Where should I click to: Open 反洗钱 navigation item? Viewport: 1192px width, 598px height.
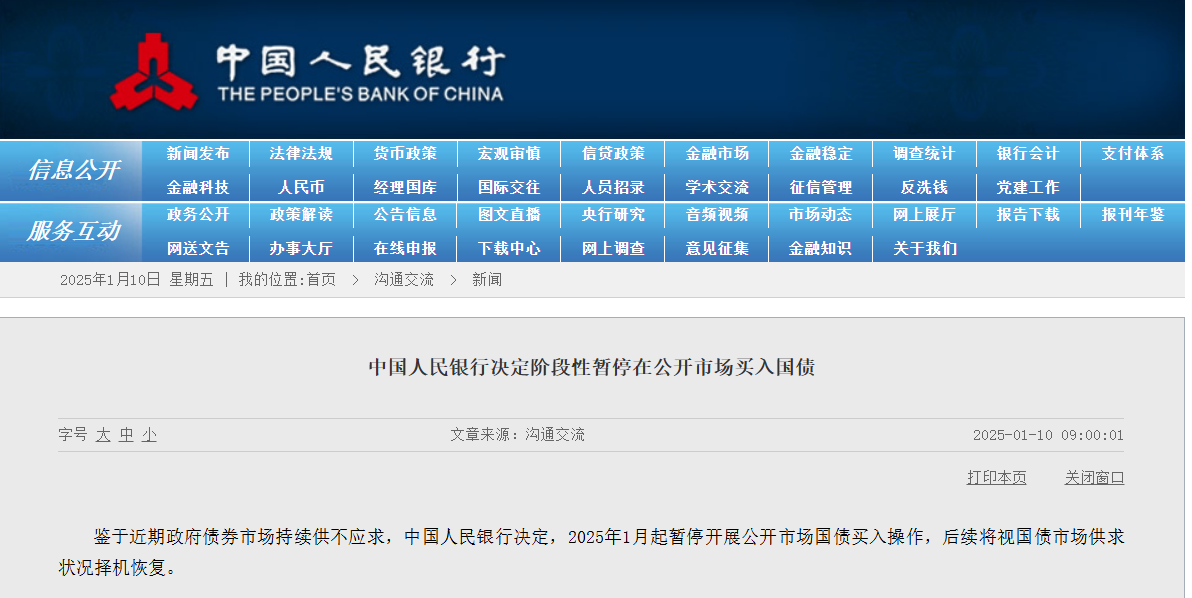click(924, 187)
